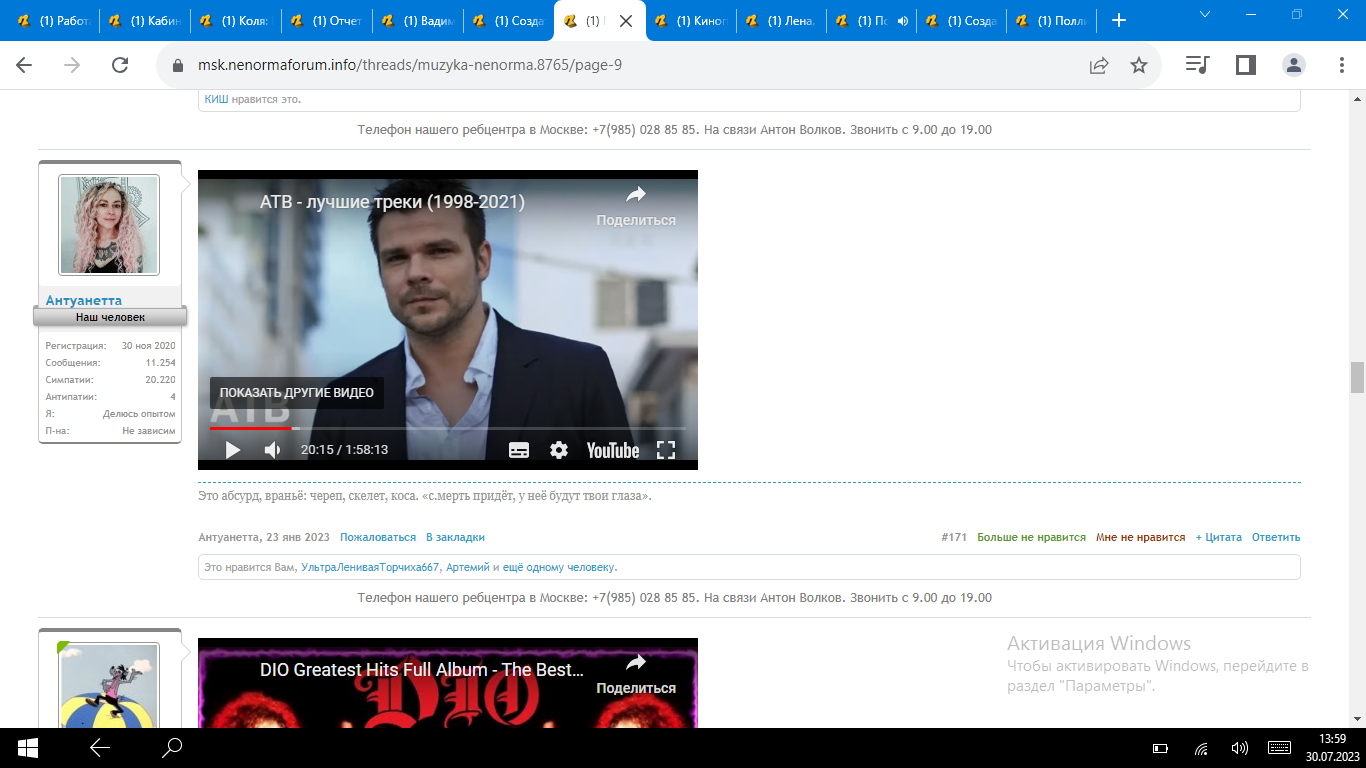1366x768 pixels.
Task: Switch to the (1) Полли tab
Action: pyautogui.click(x=1053, y=21)
